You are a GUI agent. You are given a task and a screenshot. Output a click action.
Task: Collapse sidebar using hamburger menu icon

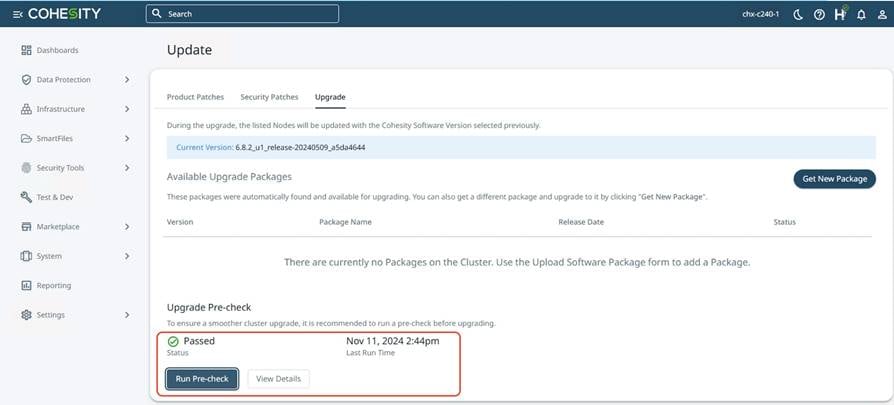coord(18,14)
